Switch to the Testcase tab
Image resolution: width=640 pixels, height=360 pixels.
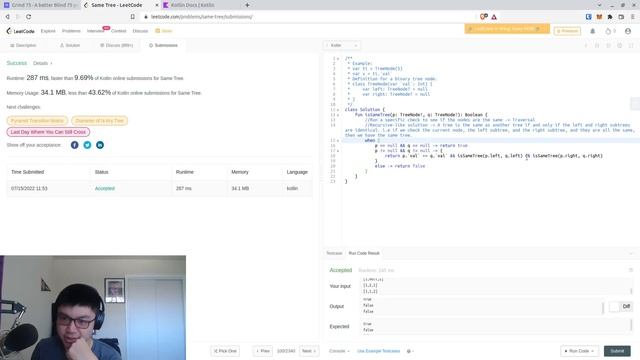[x=334, y=253]
